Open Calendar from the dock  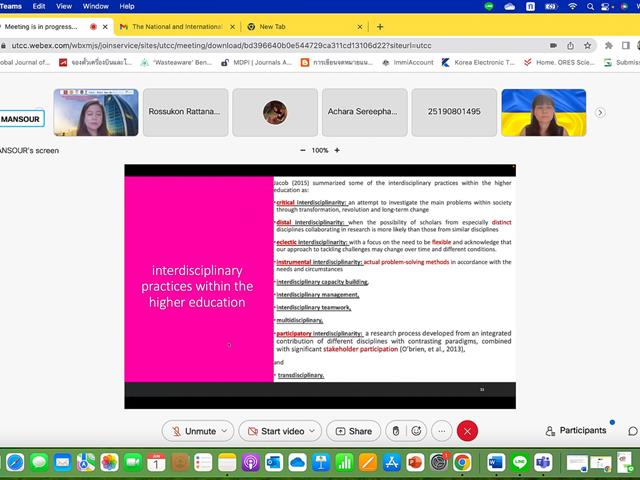tap(156, 462)
